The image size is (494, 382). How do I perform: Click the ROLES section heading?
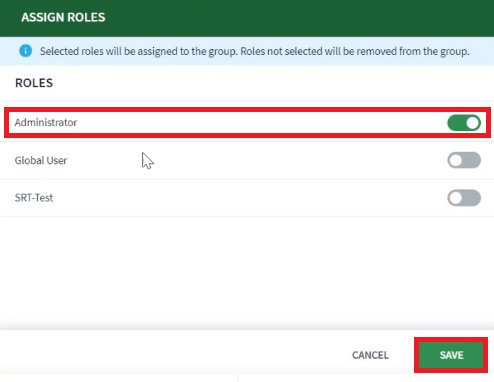(x=34, y=83)
